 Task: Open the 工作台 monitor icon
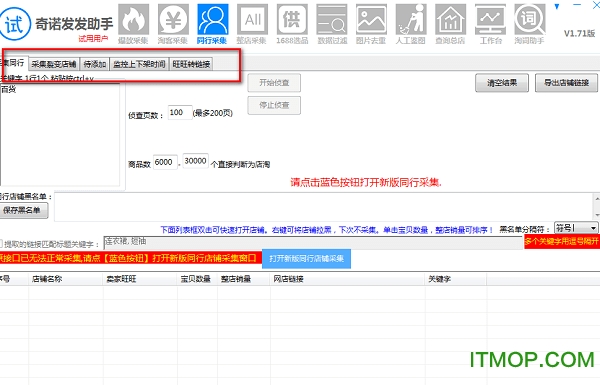tap(490, 24)
